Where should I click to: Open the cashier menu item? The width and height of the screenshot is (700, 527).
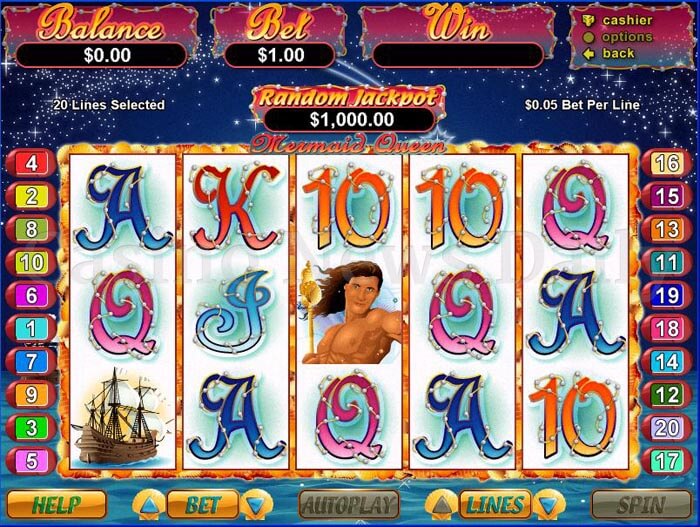point(618,20)
